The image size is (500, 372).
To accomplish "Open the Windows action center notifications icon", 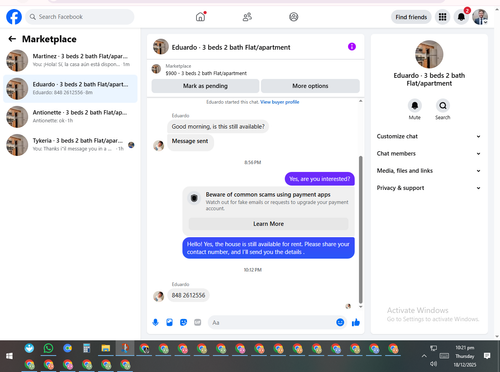I will (x=487, y=356).
